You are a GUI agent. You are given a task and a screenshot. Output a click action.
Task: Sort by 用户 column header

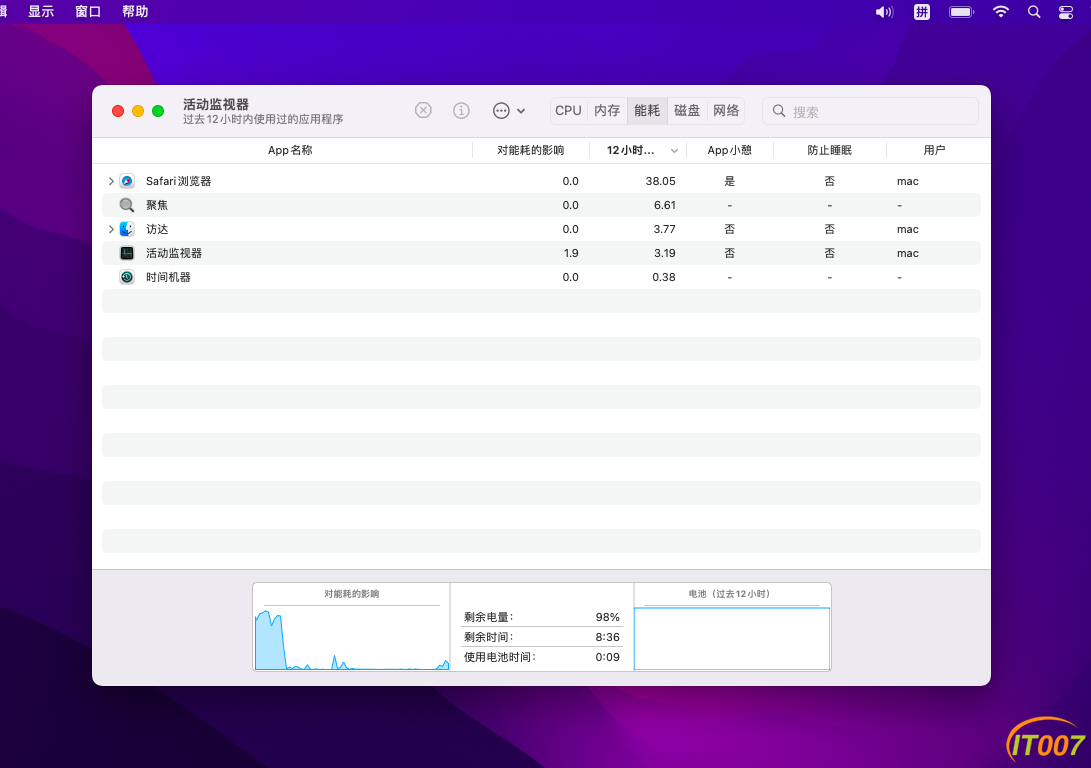[934, 150]
